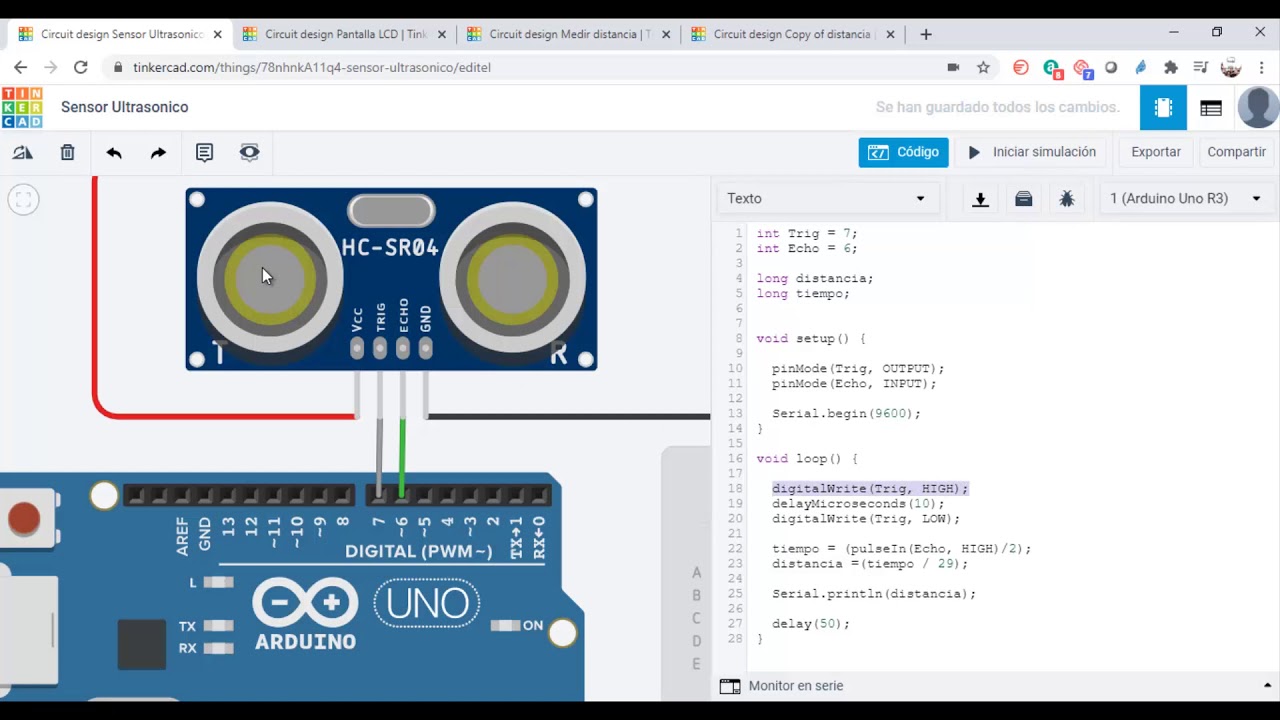Go forward in browser history
Viewport: 1280px width, 720px height.
(51, 67)
